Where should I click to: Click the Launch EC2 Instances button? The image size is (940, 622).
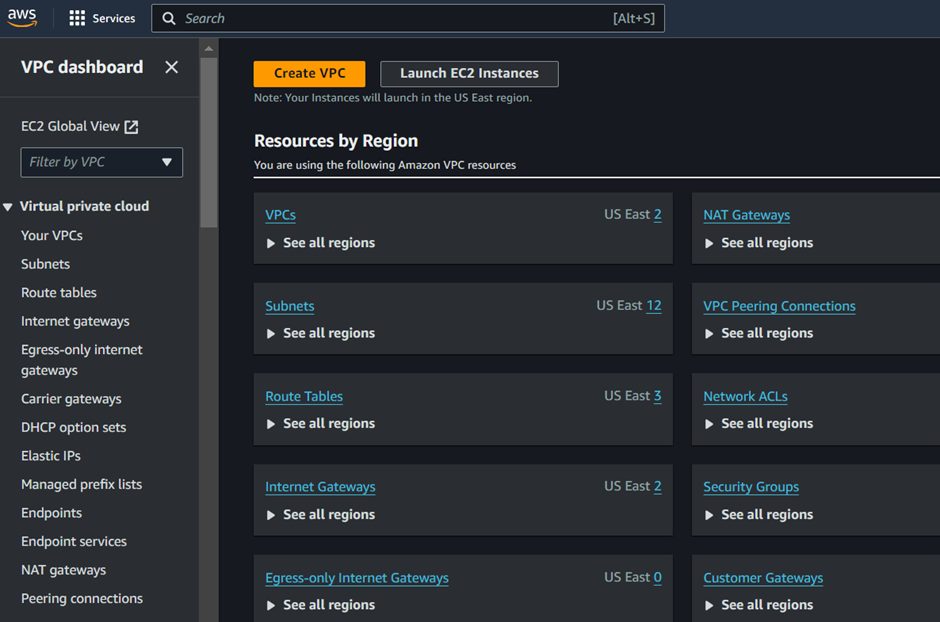469,74
